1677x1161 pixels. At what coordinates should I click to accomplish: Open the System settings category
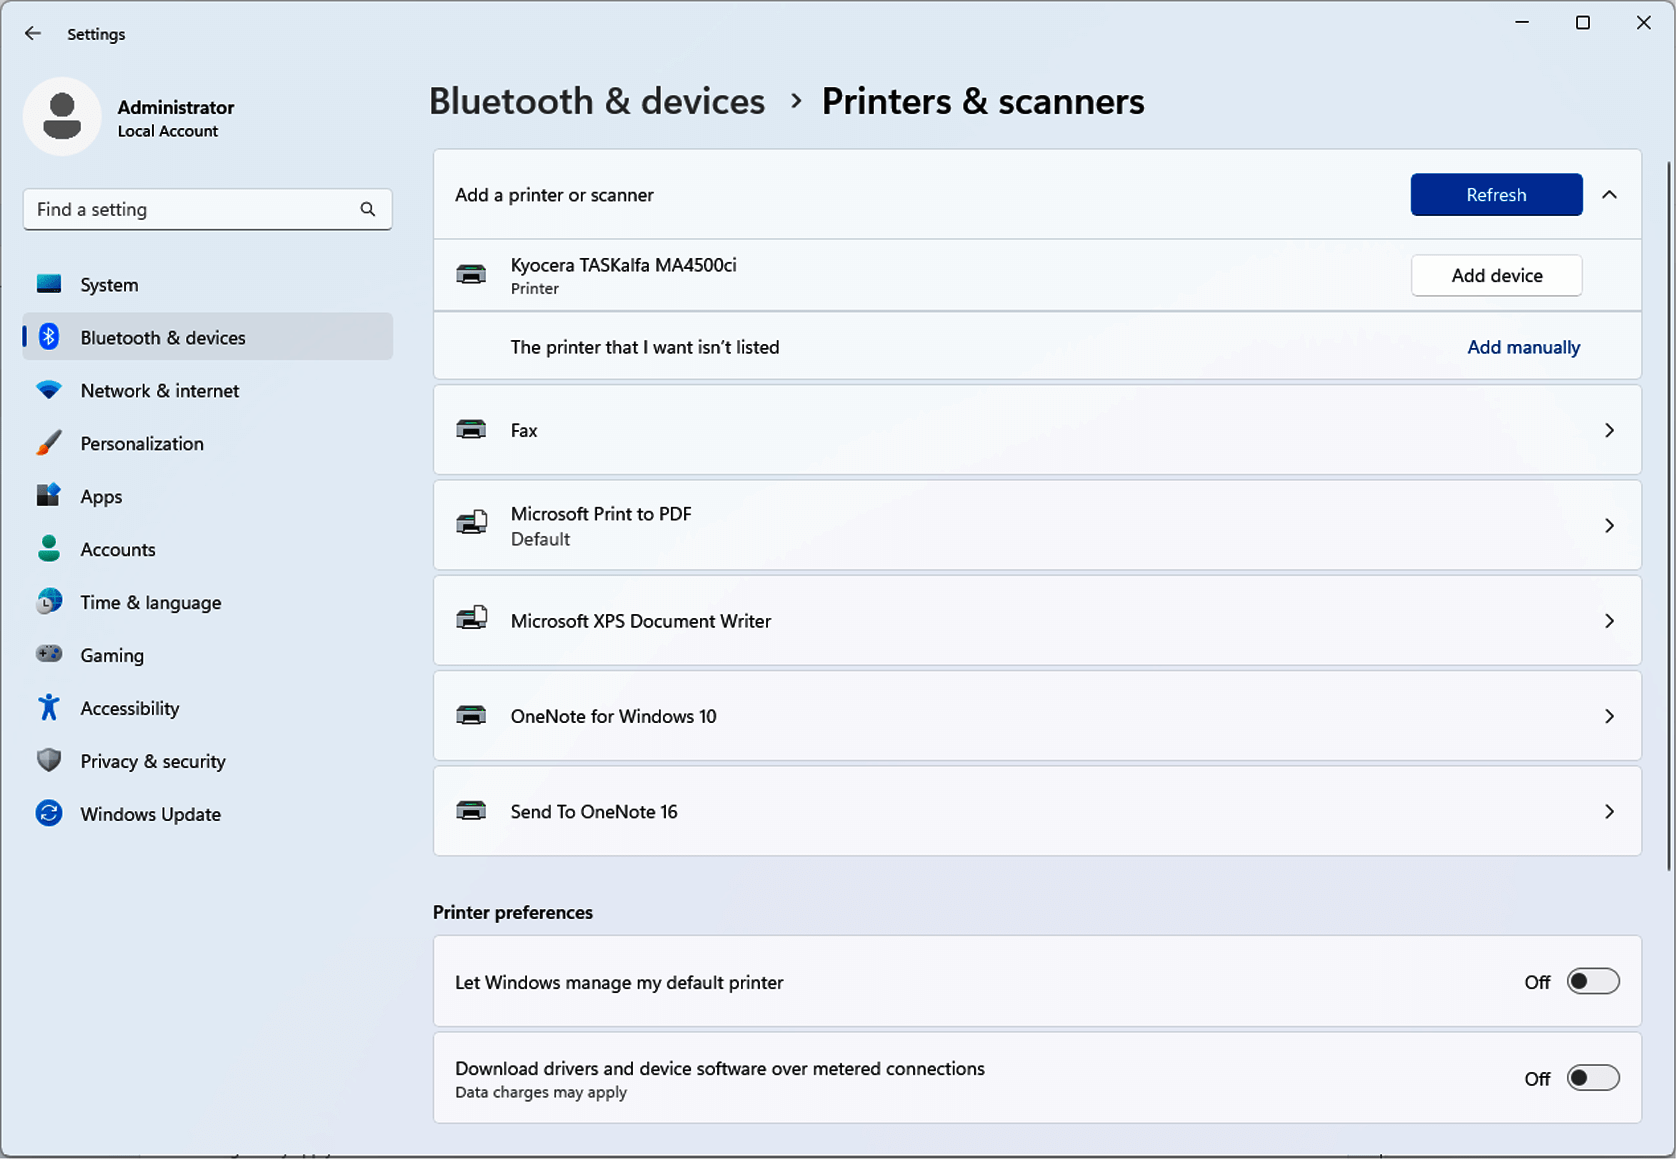pos(208,285)
